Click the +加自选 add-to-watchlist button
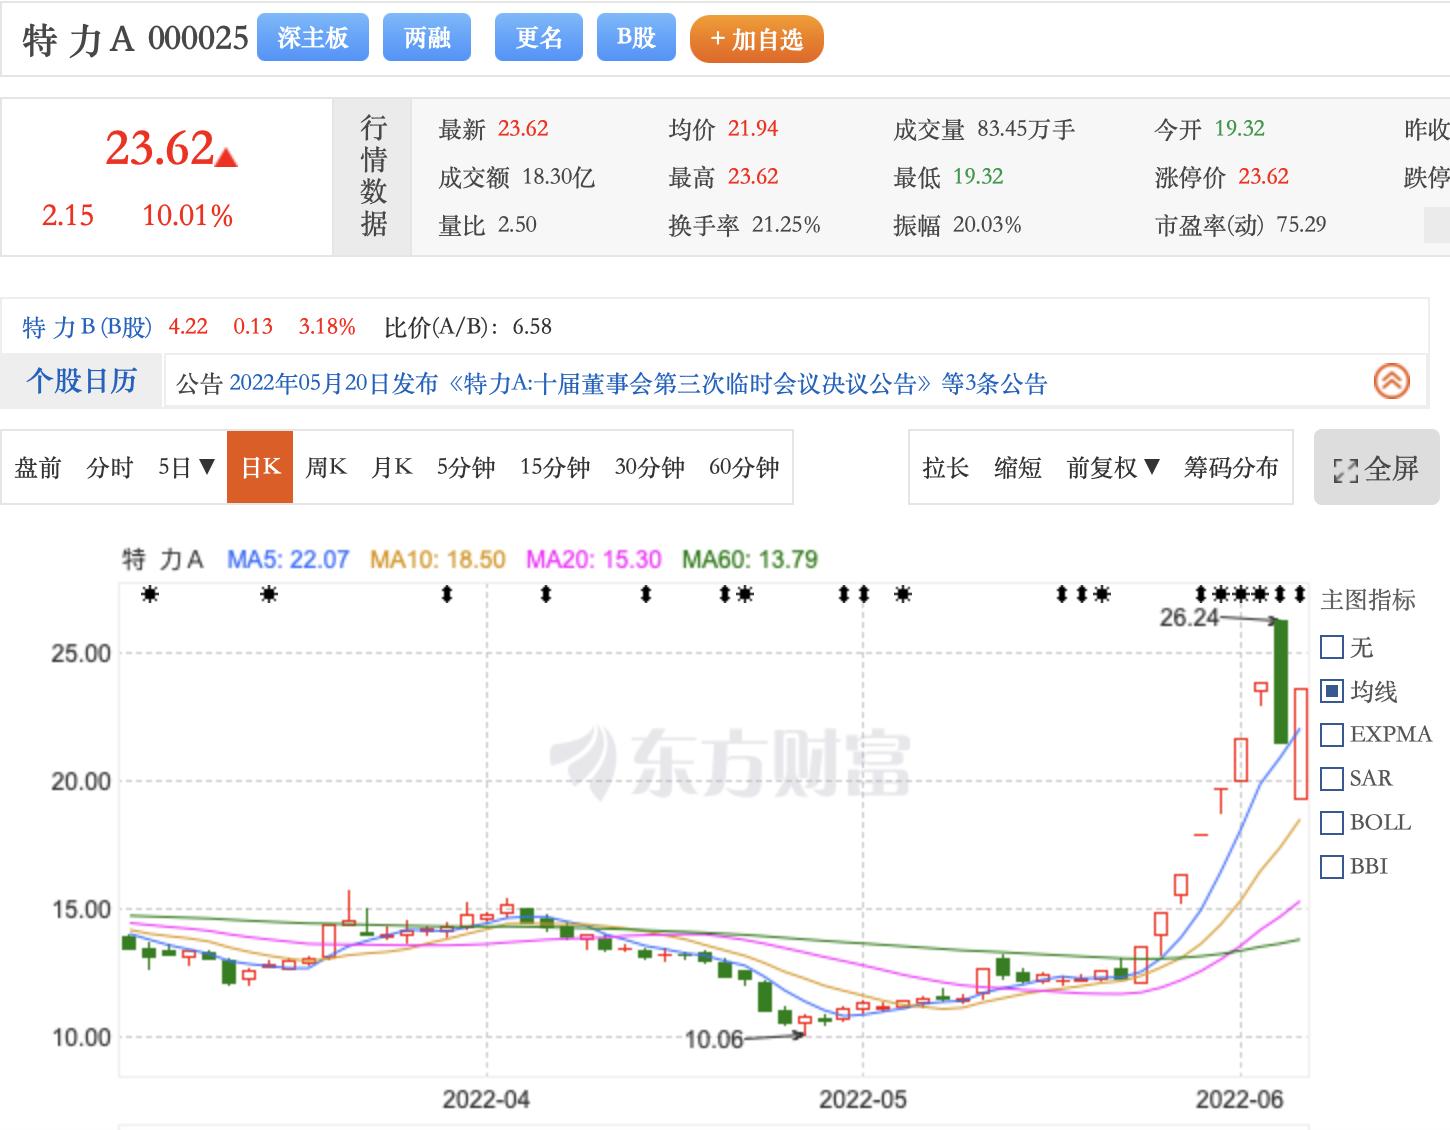The image size is (1450, 1130). point(757,39)
